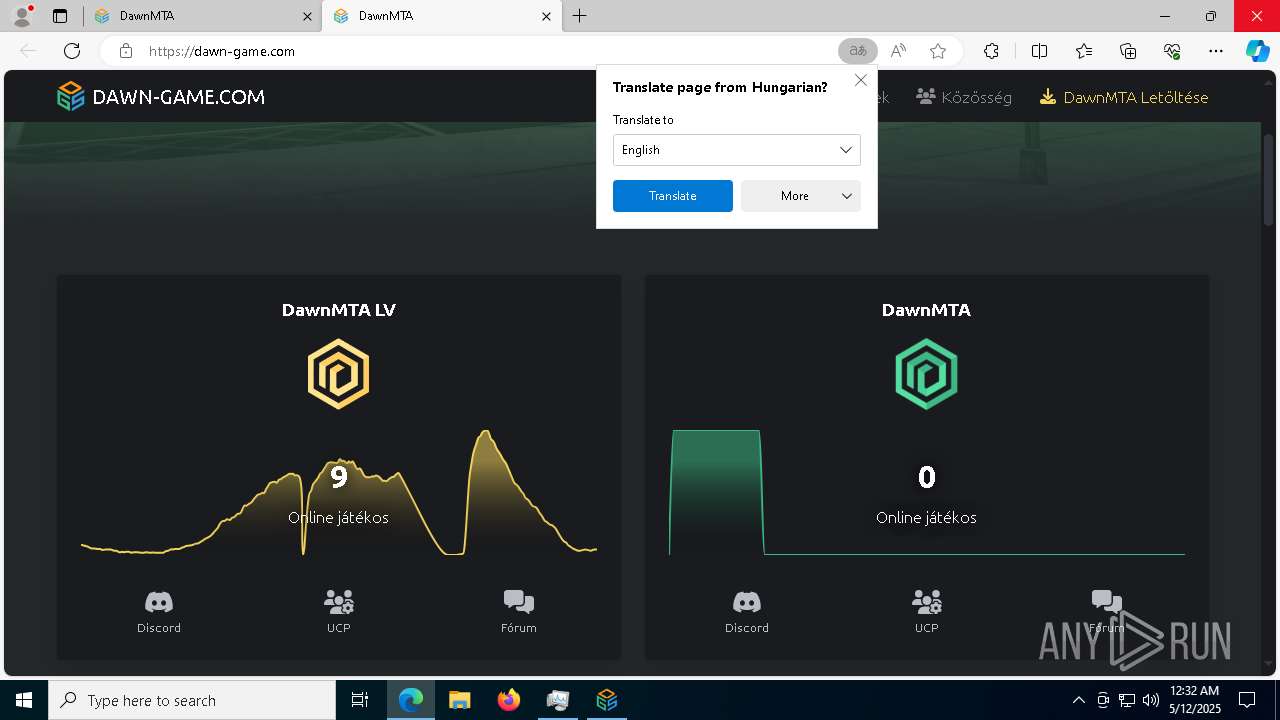
Task: Show hidden system tray icons
Action: 1078,700
